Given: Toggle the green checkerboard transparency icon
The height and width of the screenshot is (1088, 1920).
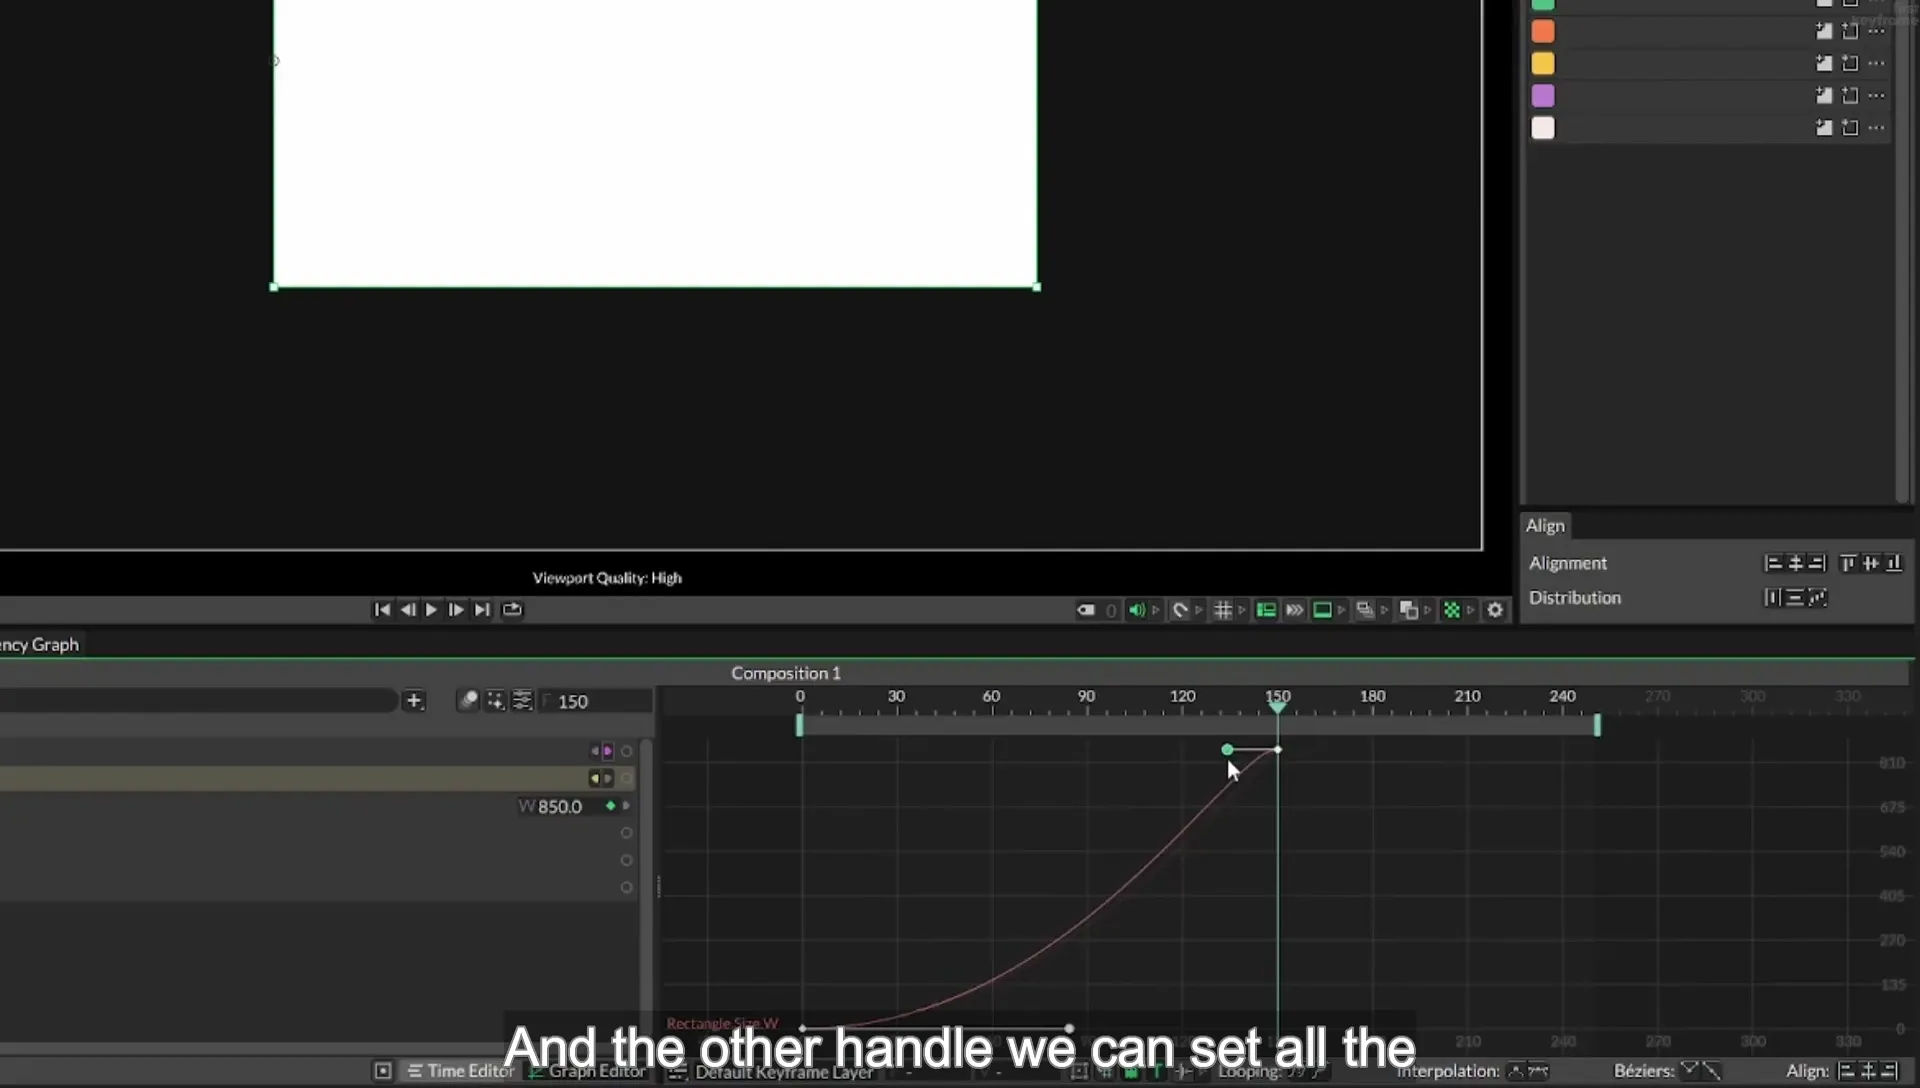Looking at the screenshot, I should pyautogui.click(x=1452, y=610).
